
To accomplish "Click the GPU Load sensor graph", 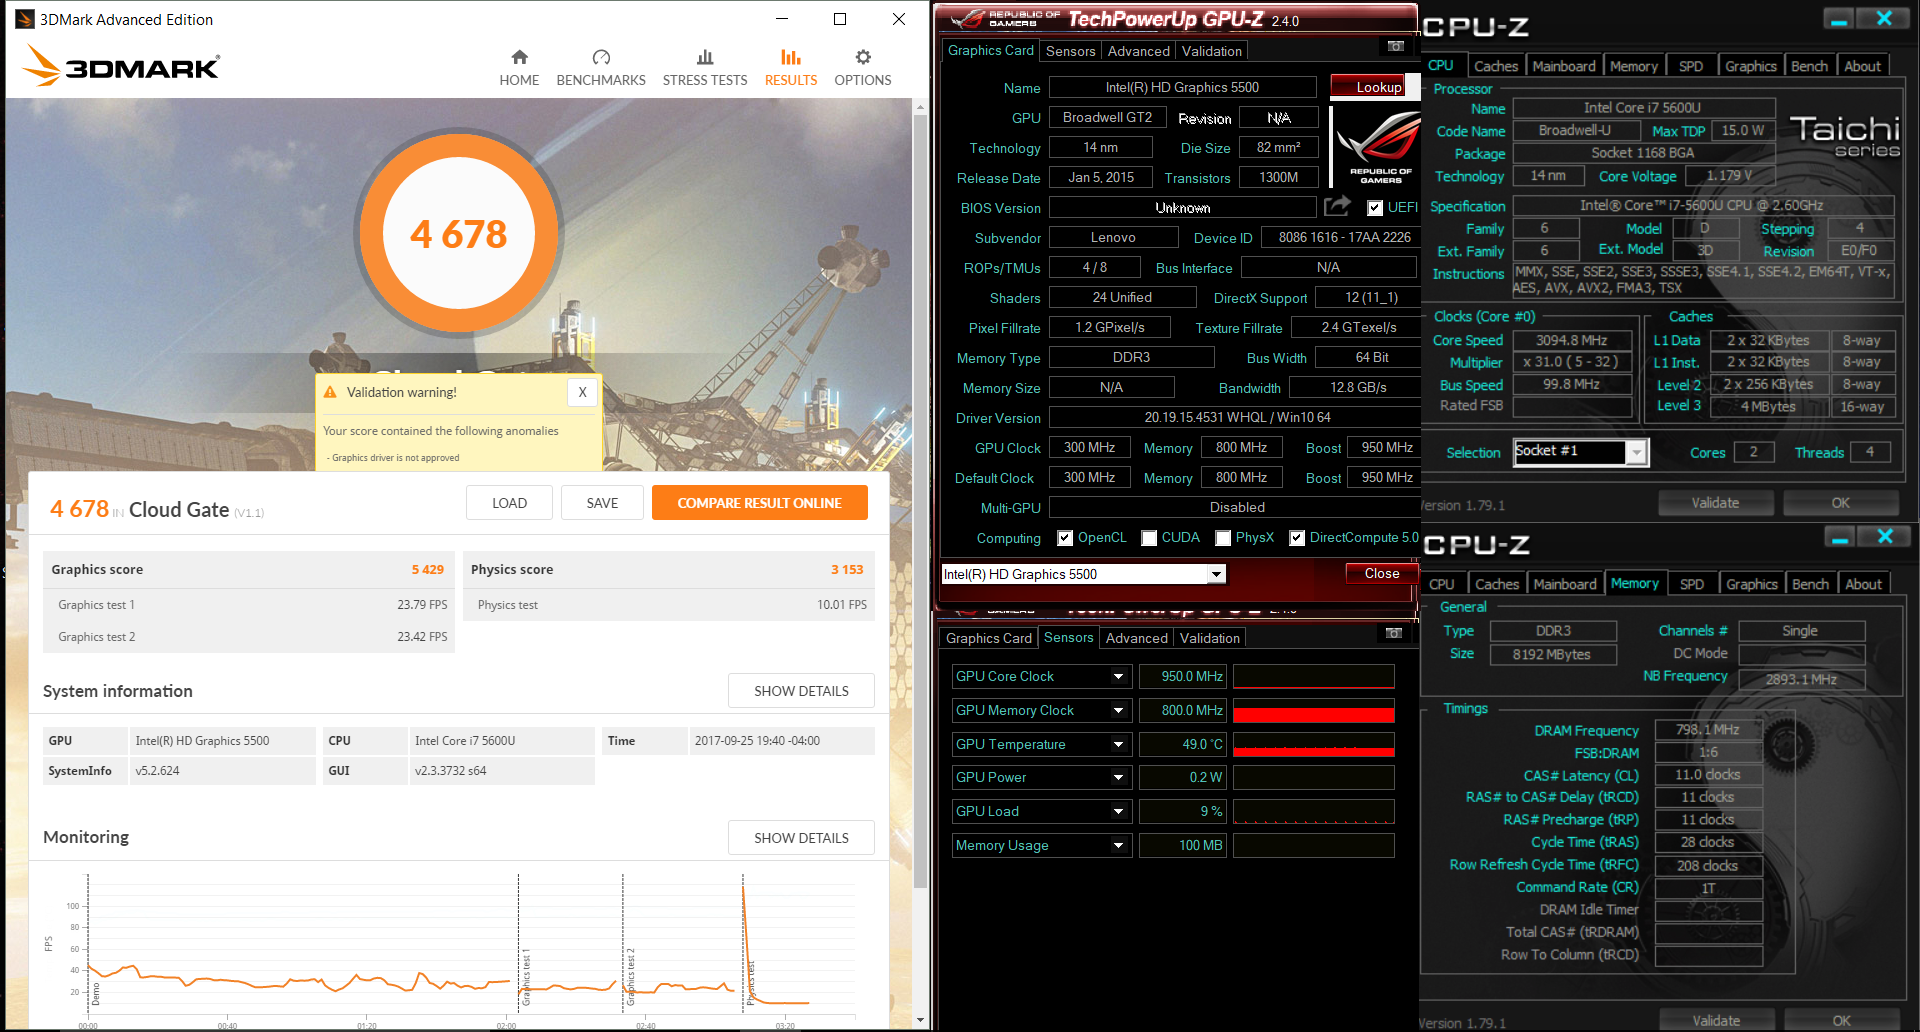I will click(1313, 812).
